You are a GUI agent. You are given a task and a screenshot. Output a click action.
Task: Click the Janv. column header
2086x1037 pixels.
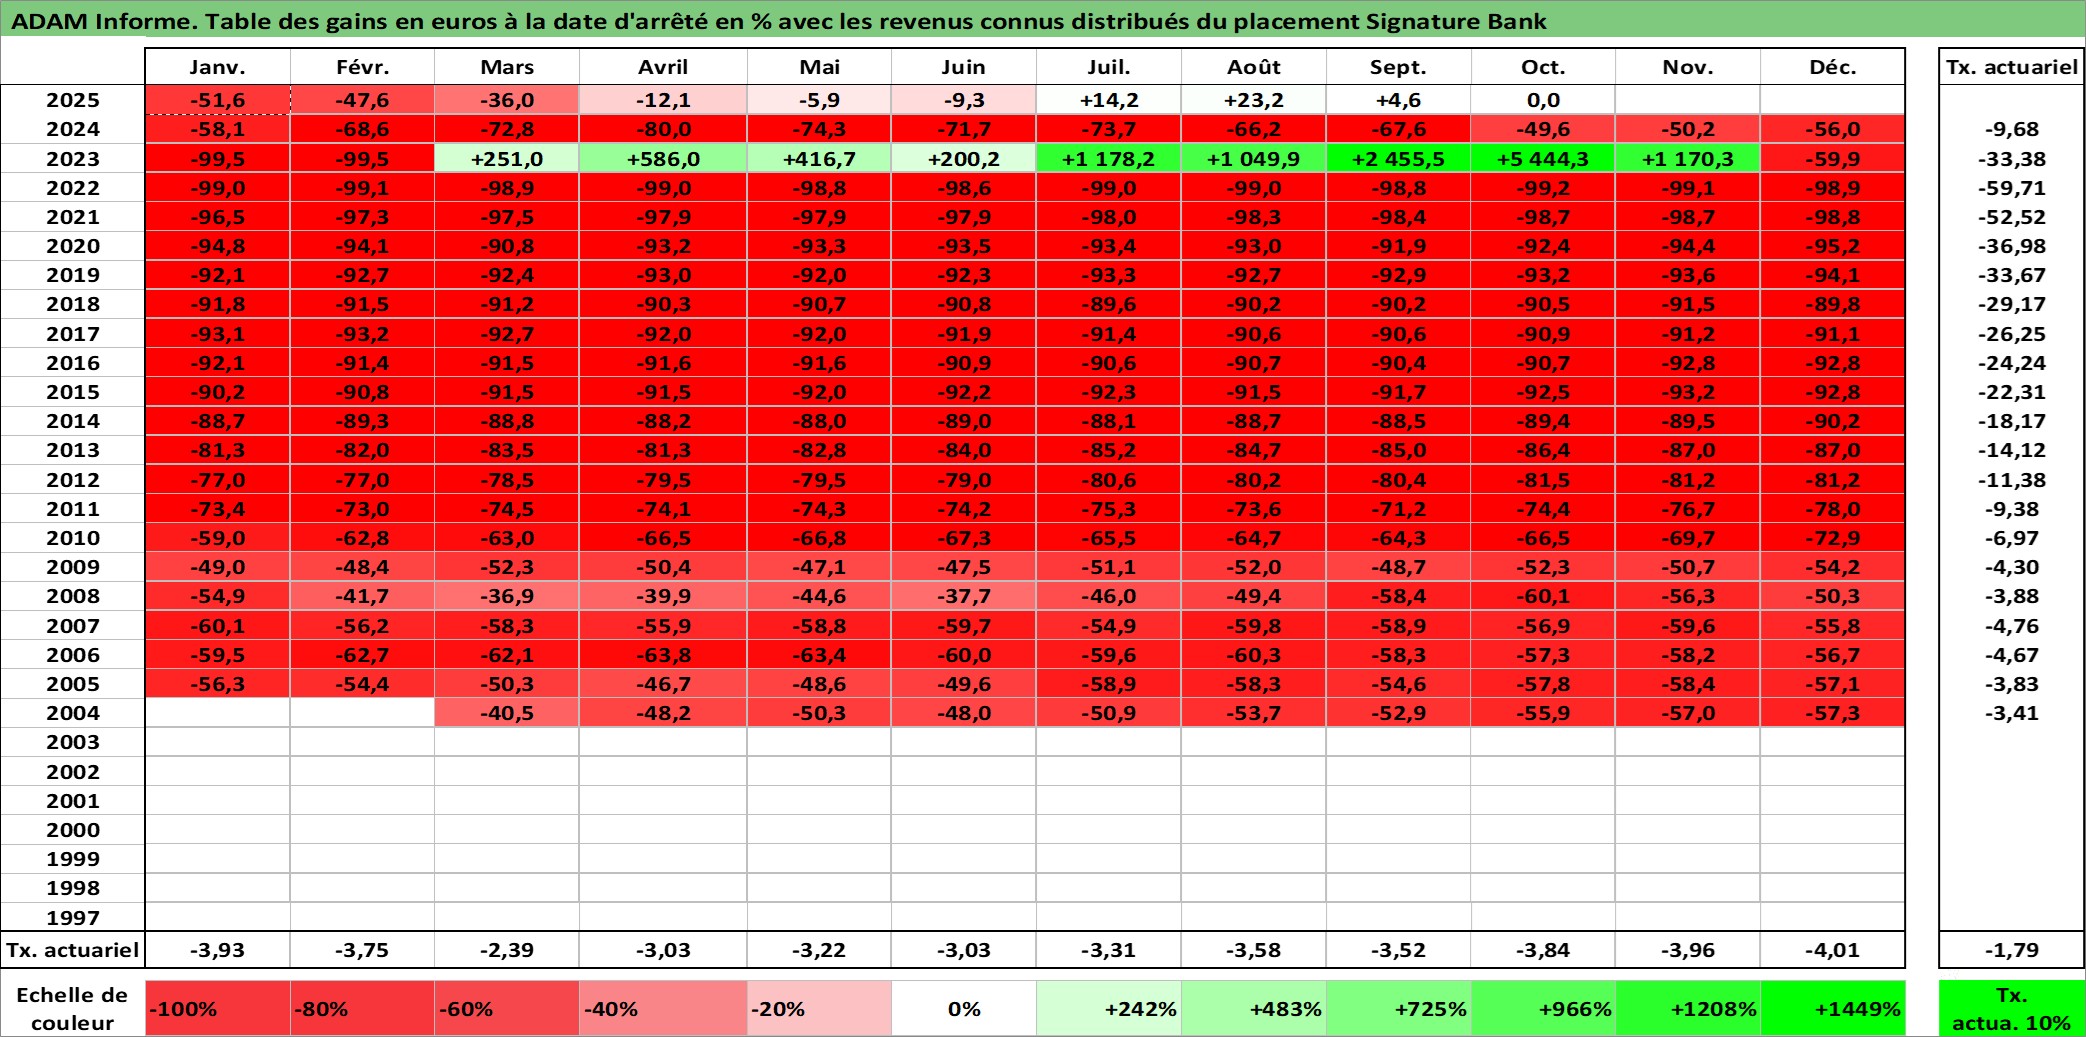(x=217, y=67)
